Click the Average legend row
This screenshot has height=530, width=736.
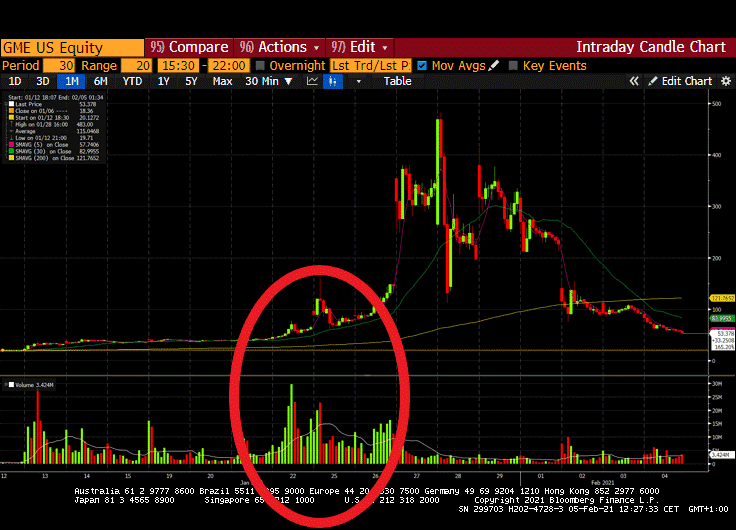coord(53,131)
